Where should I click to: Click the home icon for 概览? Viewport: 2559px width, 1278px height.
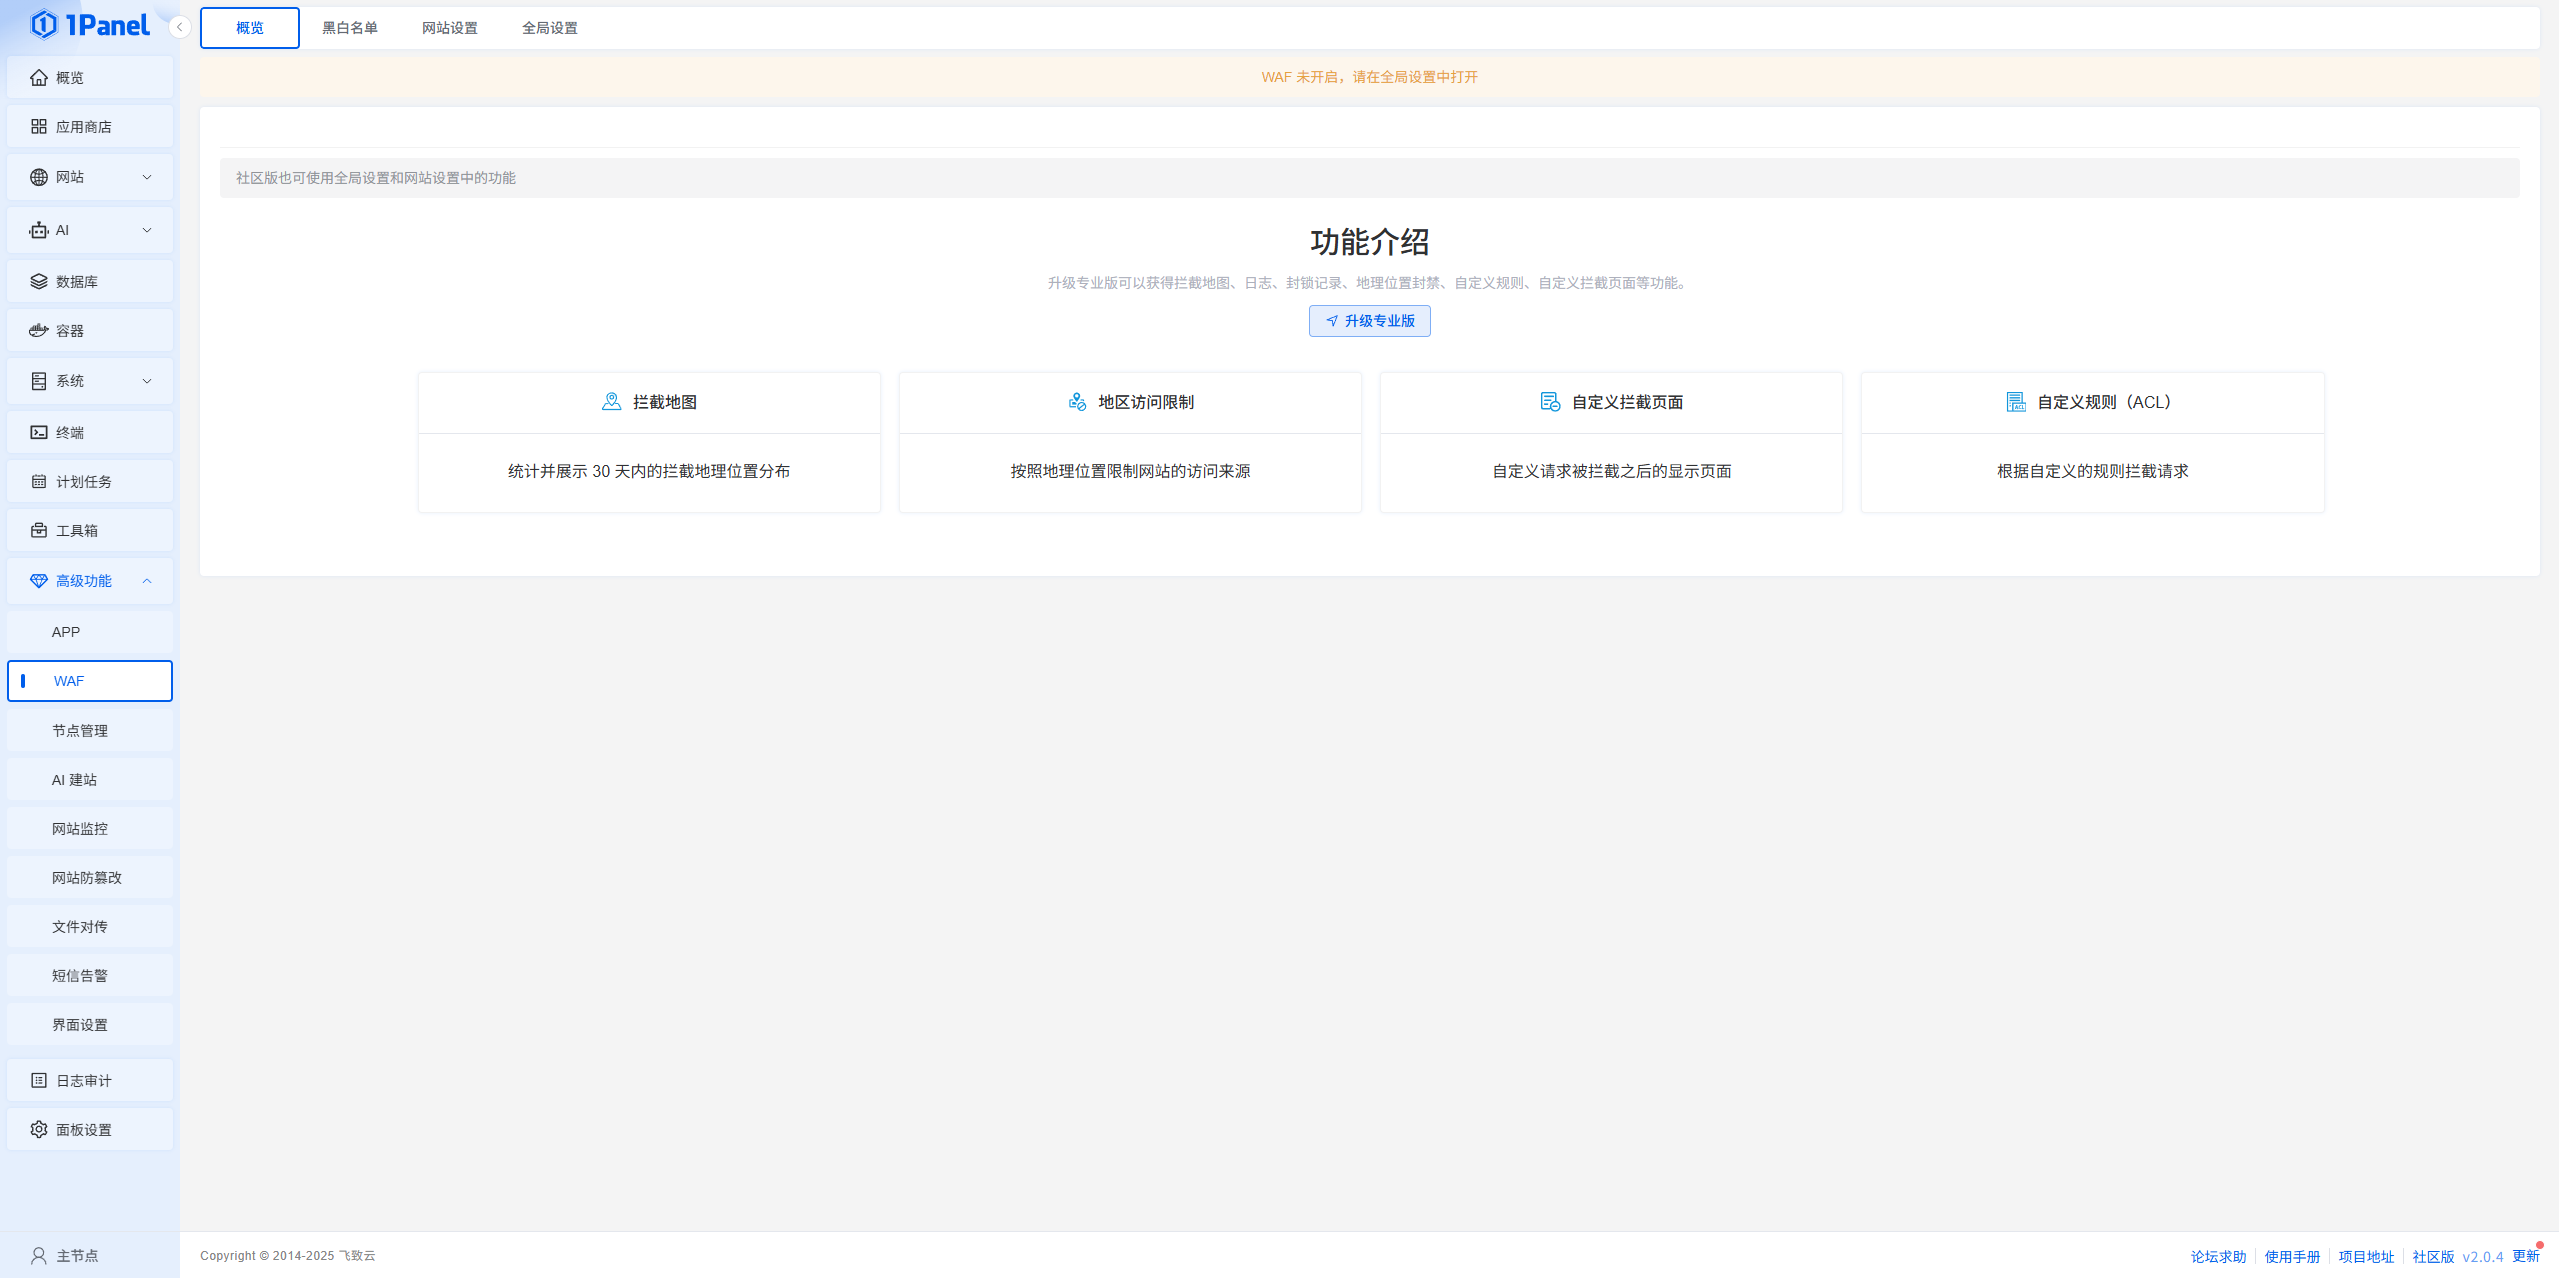(39, 78)
